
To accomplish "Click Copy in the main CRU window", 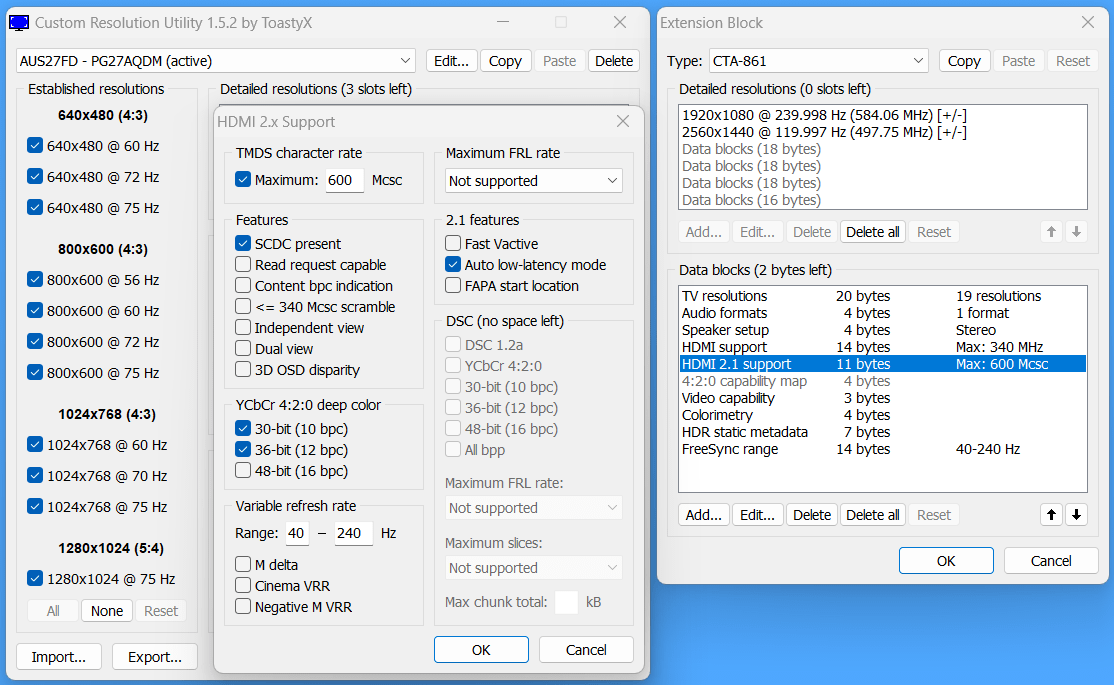I will pos(505,61).
